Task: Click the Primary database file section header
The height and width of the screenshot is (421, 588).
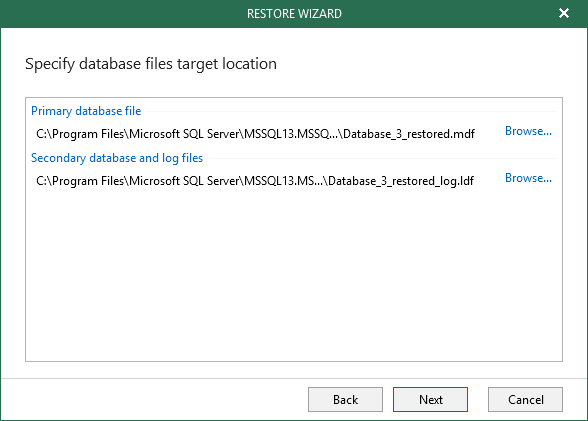Action: click(x=86, y=111)
